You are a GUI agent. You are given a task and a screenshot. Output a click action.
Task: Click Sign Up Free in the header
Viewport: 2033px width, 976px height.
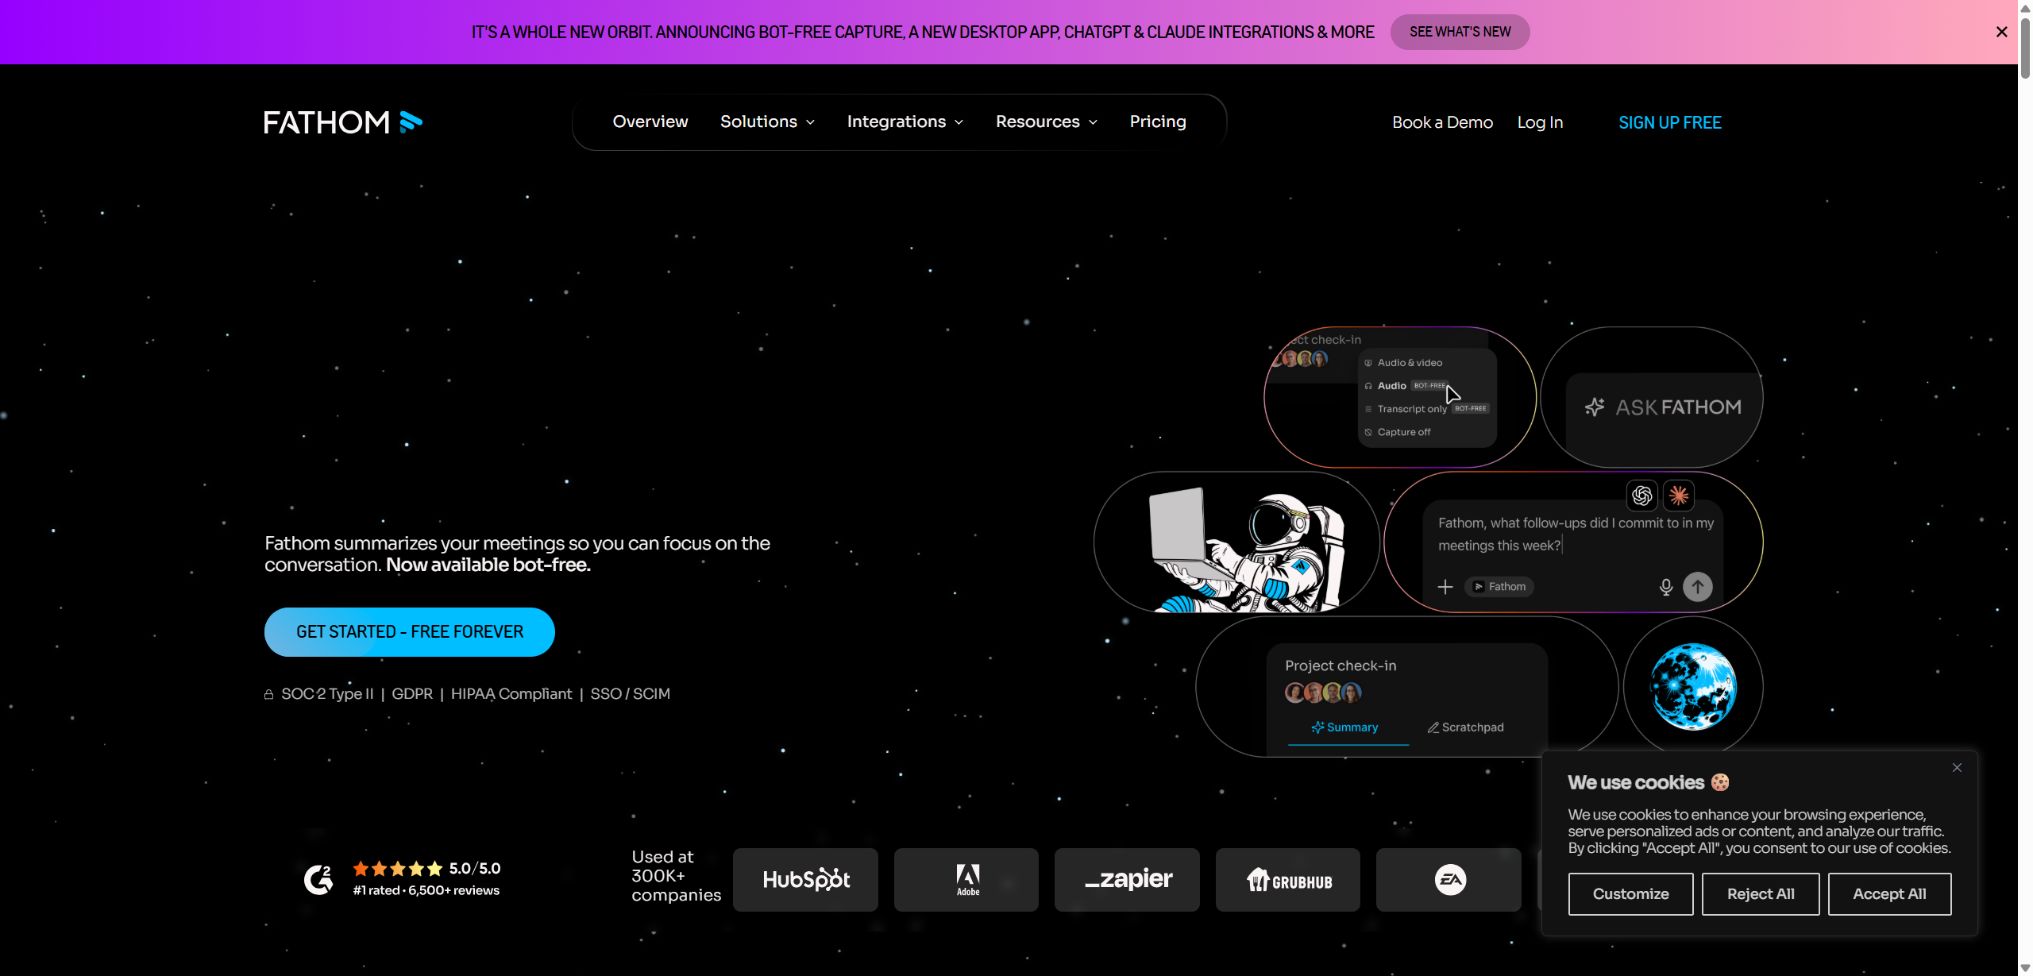pyautogui.click(x=1670, y=122)
